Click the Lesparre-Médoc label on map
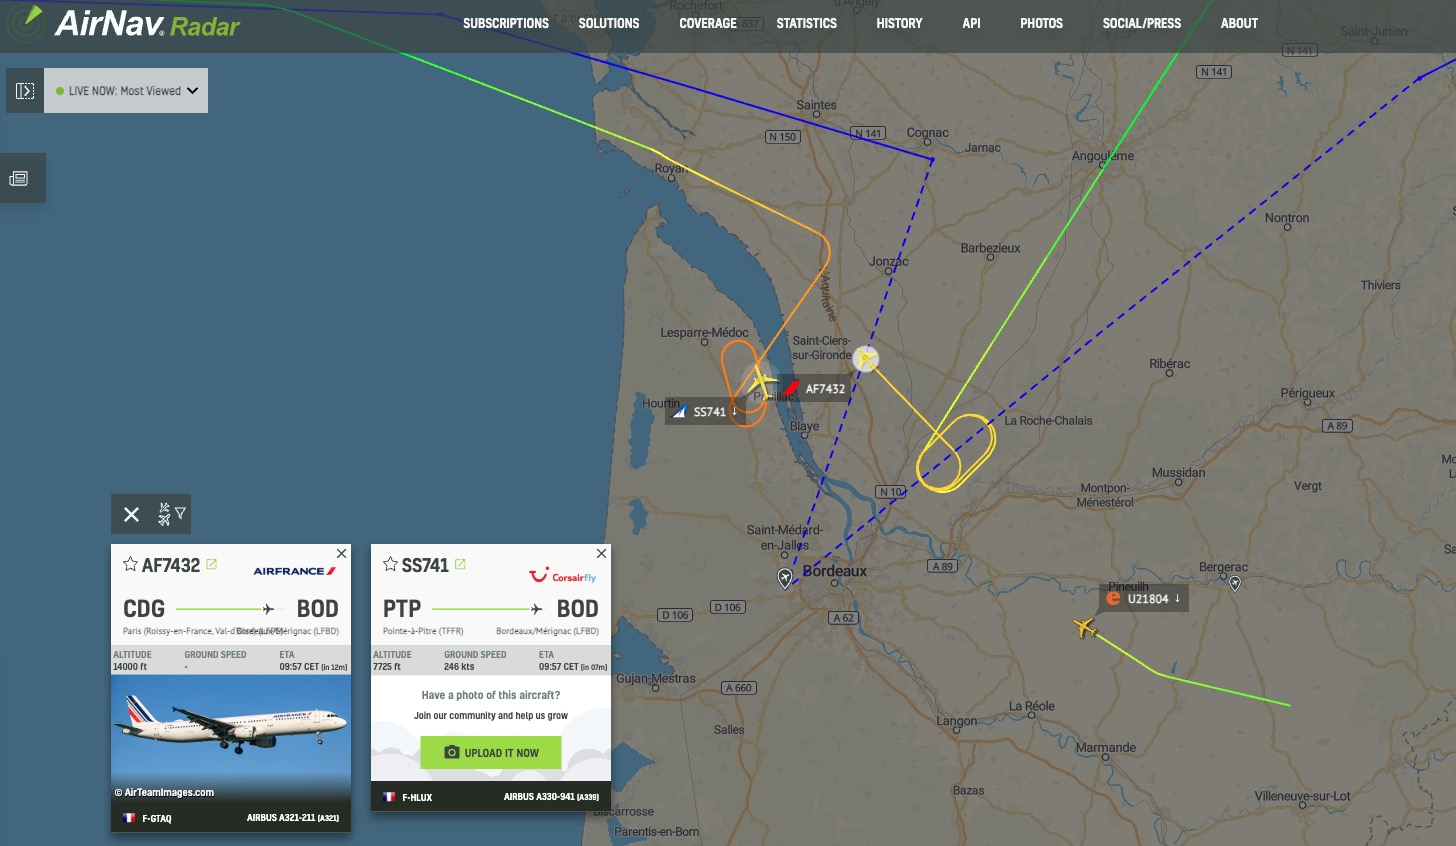Screen dimensions: 1456x846 pos(704,332)
